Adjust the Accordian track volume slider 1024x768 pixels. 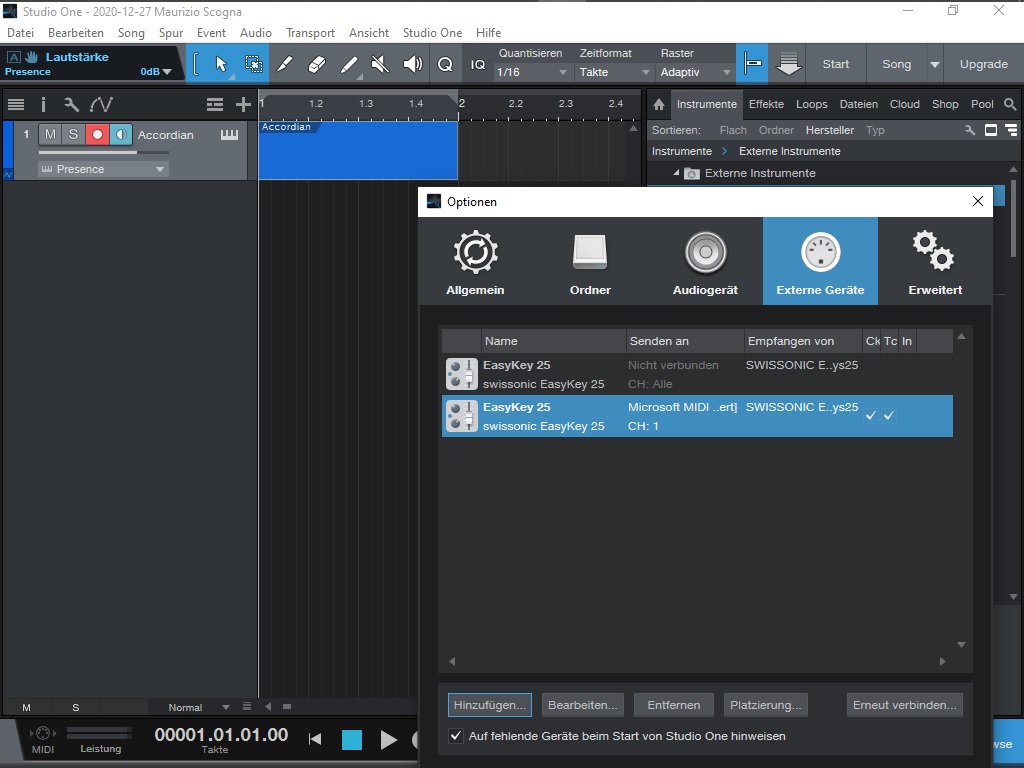(x=104, y=153)
